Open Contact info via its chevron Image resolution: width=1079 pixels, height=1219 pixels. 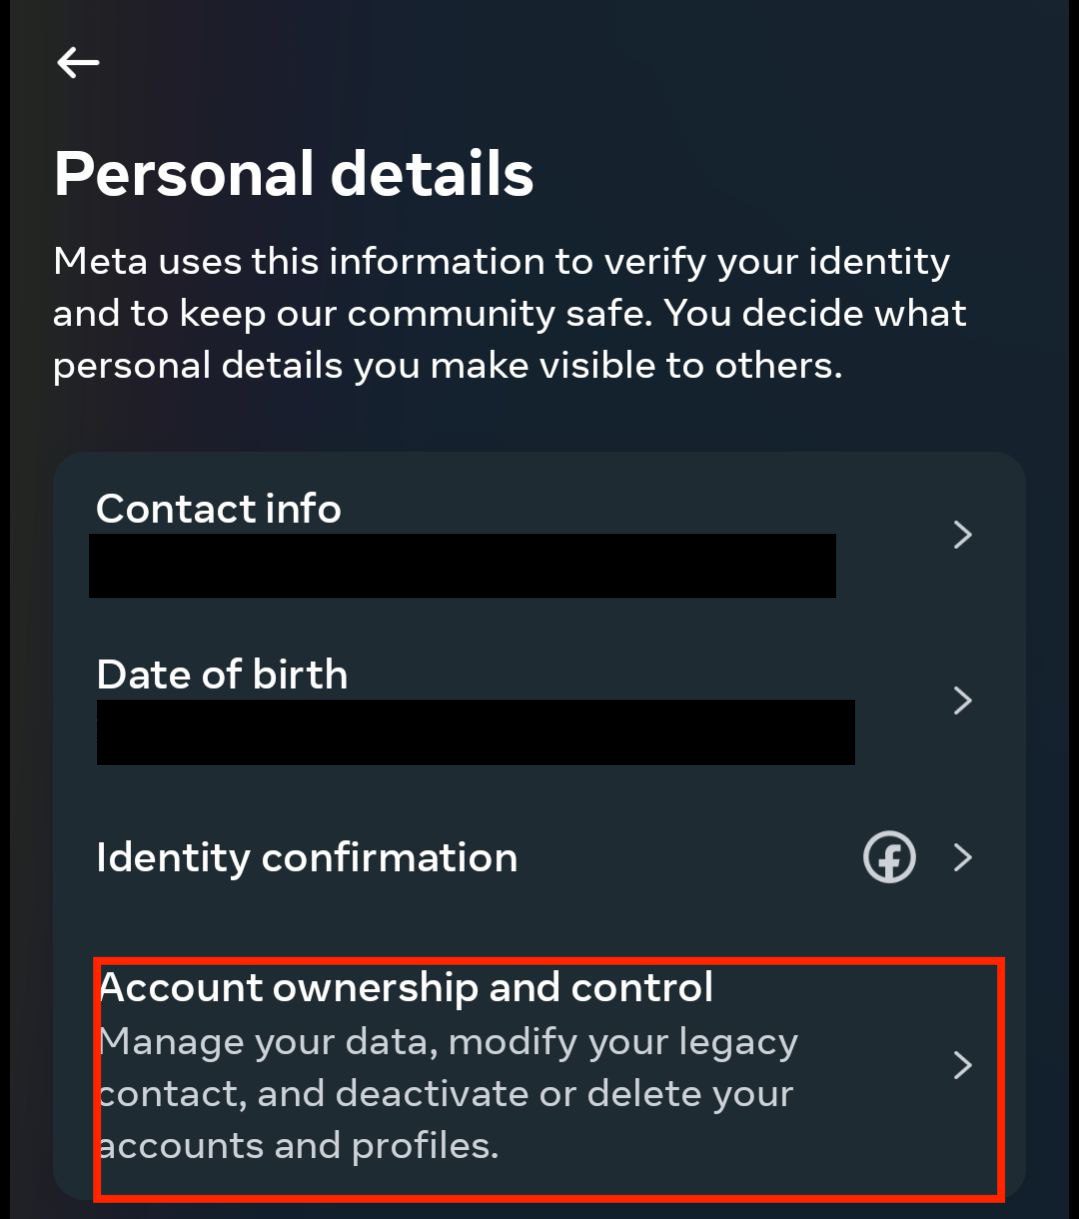tap(963, 535)
